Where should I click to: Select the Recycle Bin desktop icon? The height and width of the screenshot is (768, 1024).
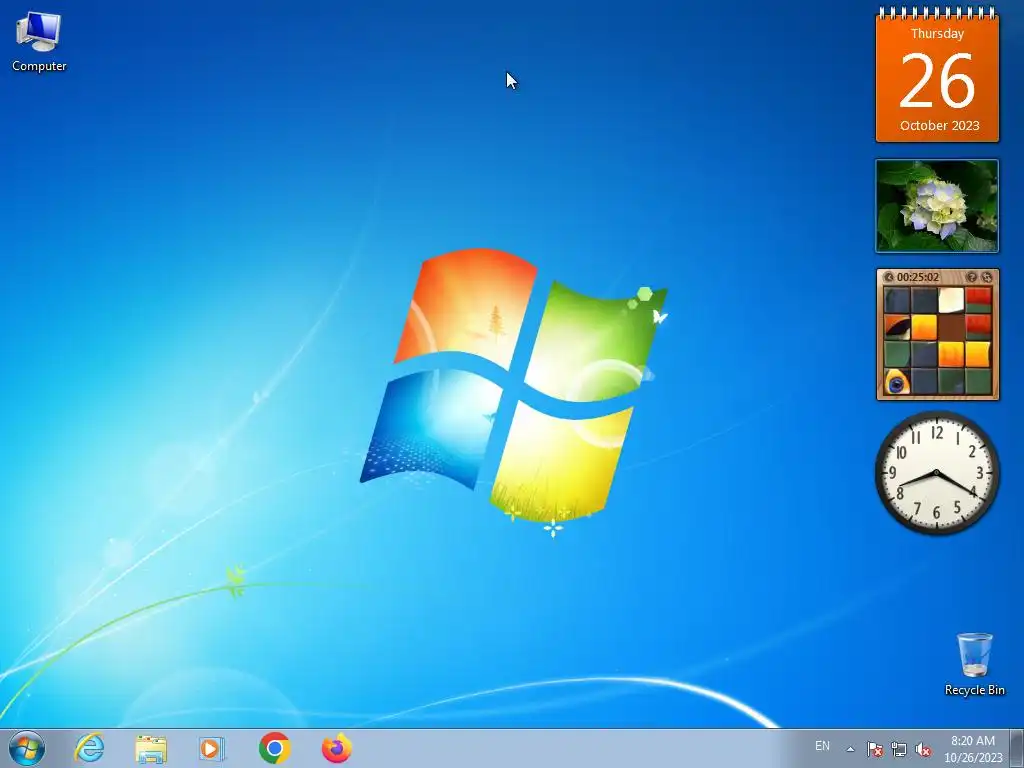click(x=974, y=664)
